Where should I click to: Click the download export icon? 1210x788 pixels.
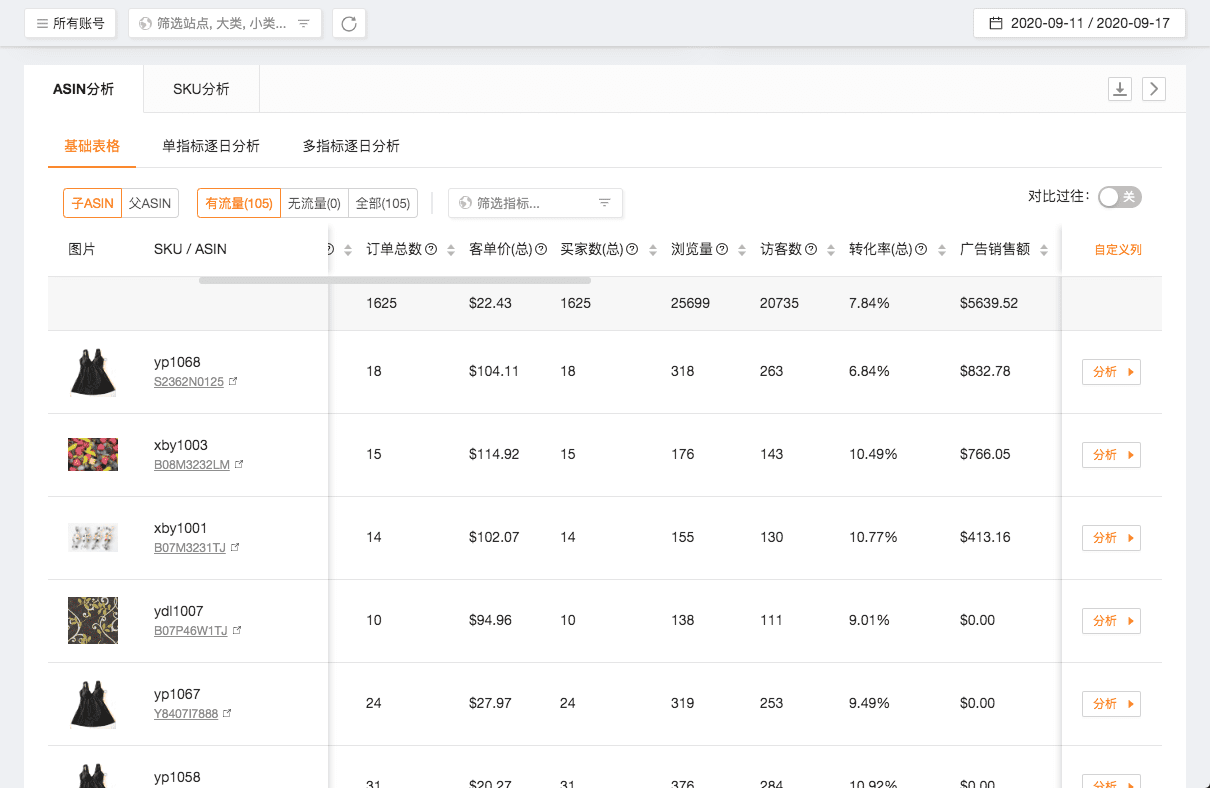click(1121, 89)
